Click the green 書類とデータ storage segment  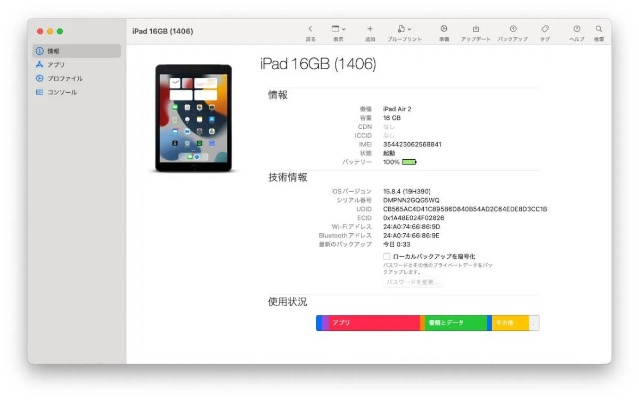pos(456,323)
